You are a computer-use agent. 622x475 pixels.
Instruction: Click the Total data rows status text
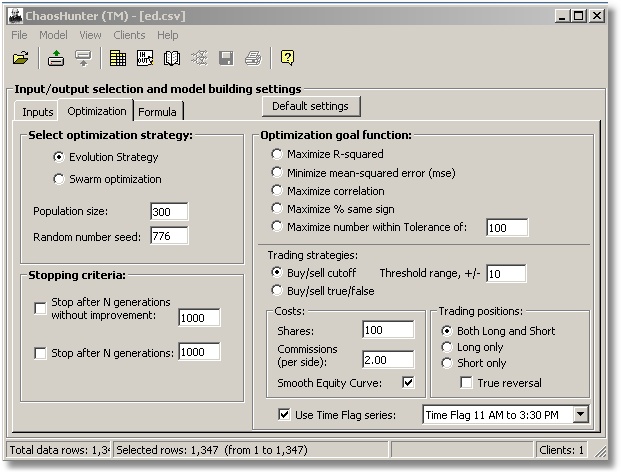tap(60, 450)
